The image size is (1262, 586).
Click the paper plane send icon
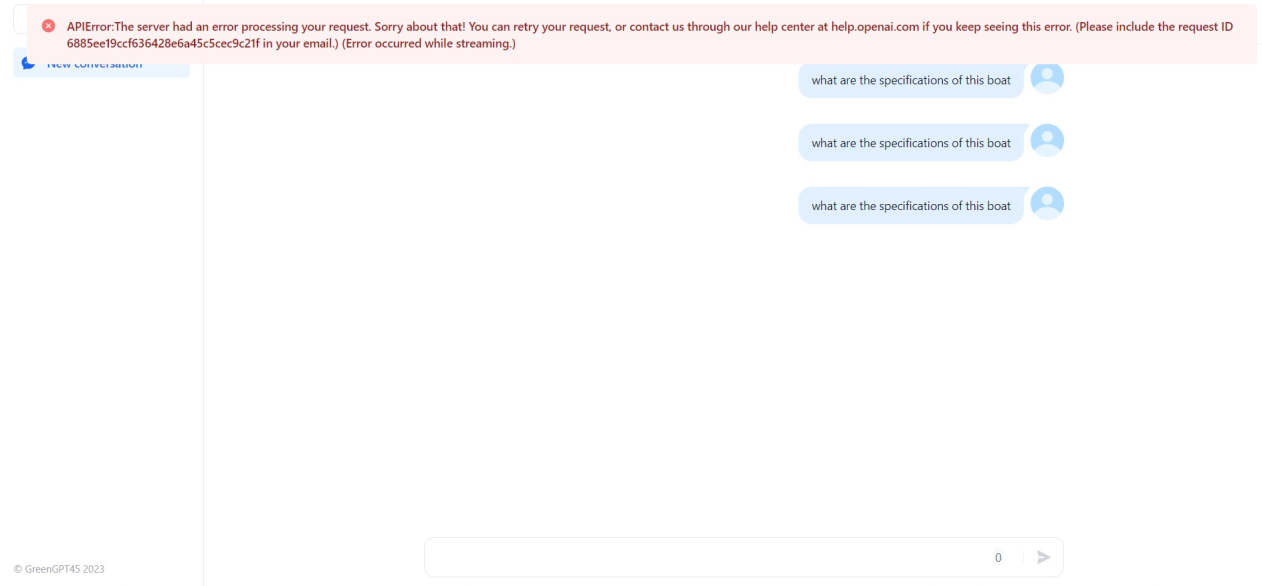coord(1044,557)
